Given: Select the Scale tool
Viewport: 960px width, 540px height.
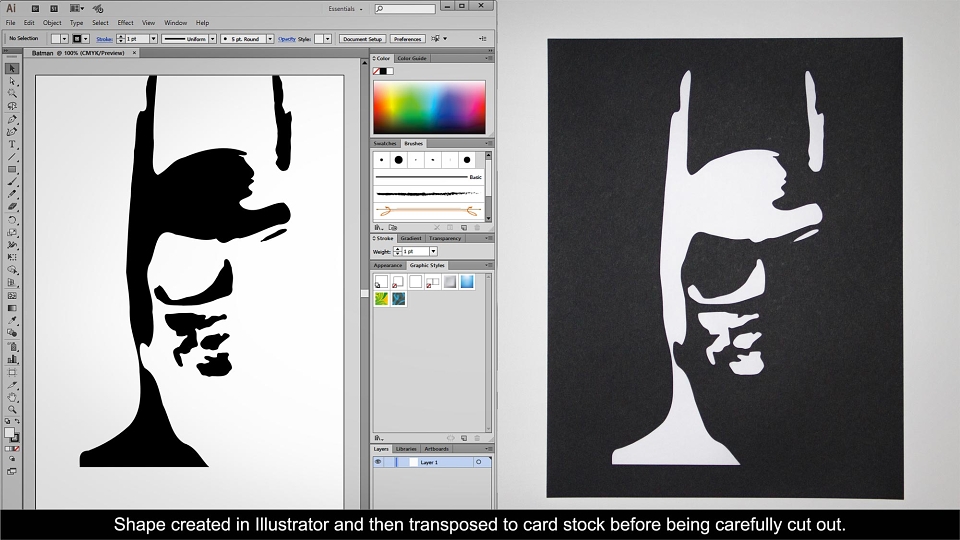Looking at the screenshot, I should point(12,232).
